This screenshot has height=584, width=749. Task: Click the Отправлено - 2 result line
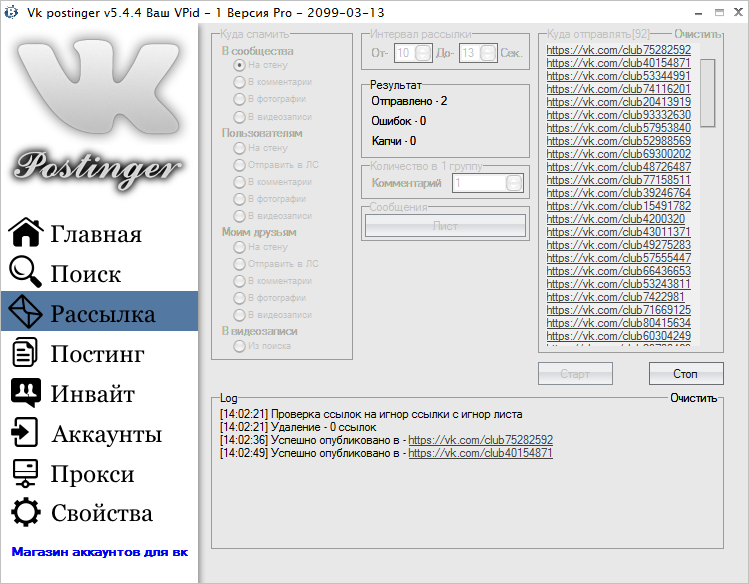tap(409, 101)
